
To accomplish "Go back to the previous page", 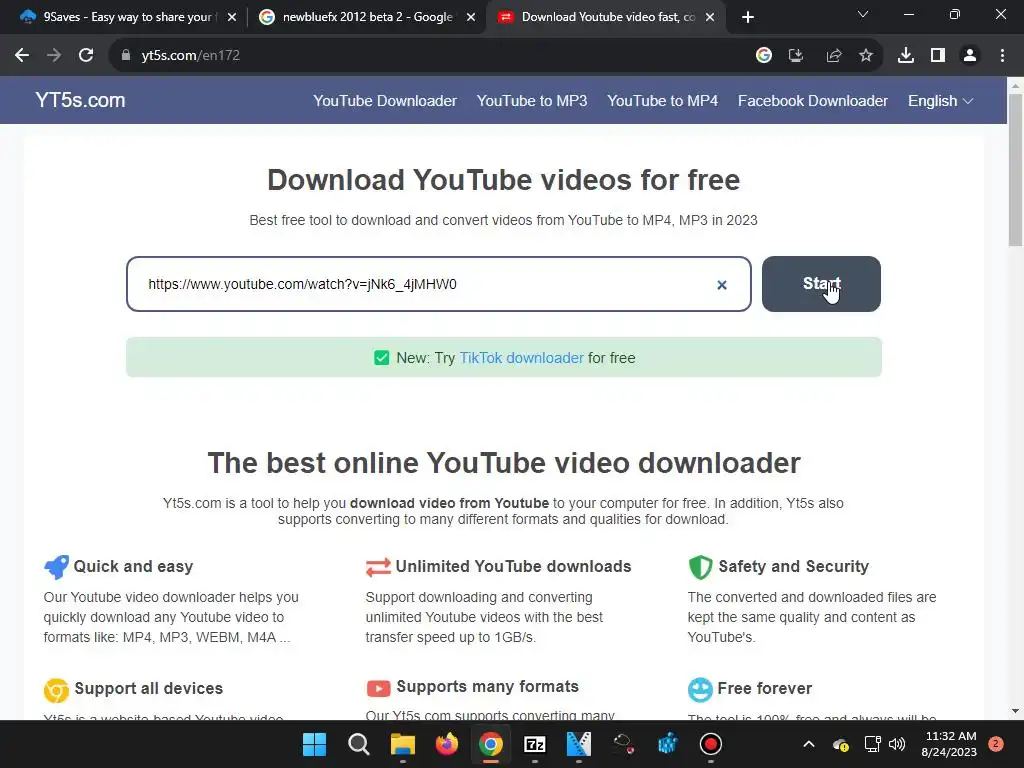I will pos(22,56).
